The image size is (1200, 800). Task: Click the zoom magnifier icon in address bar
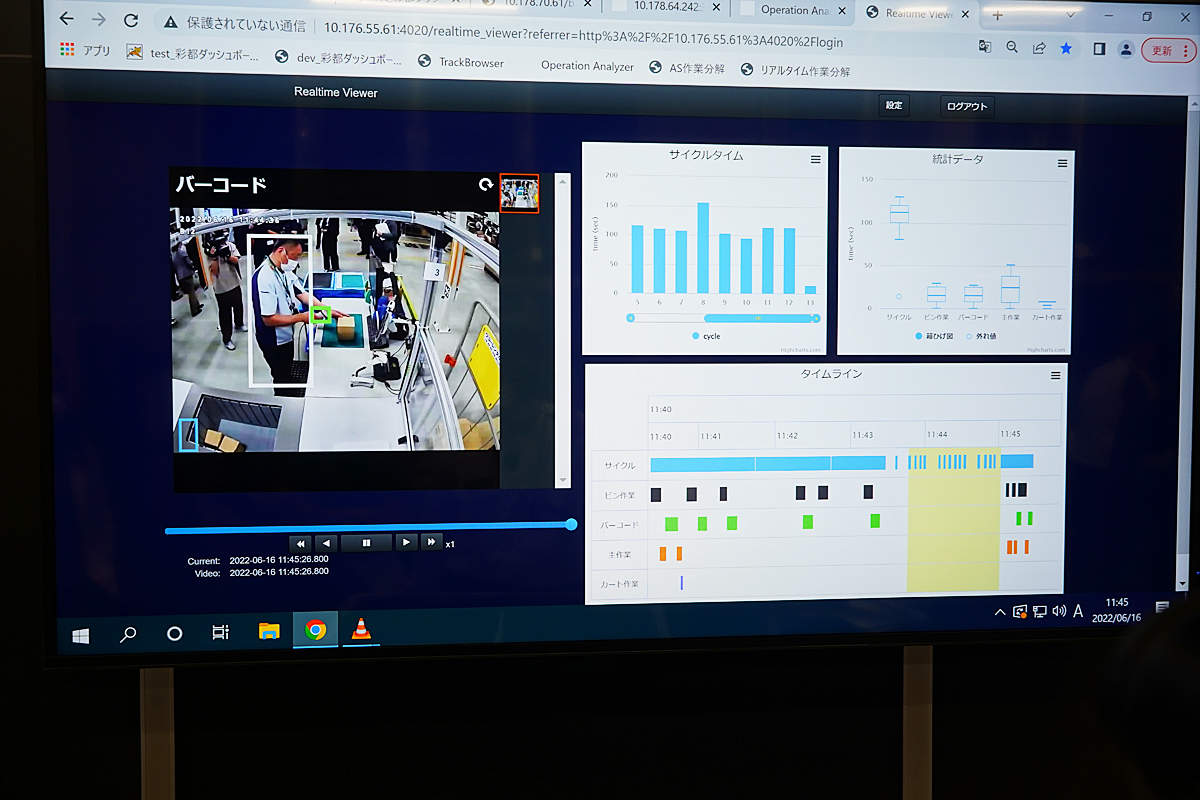point(1012,47)
